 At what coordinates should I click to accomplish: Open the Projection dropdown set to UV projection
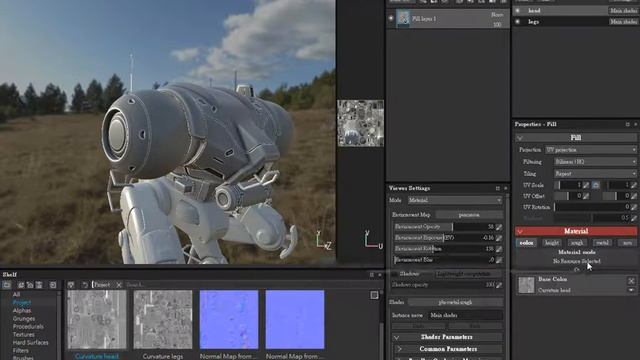coord(591,150)
